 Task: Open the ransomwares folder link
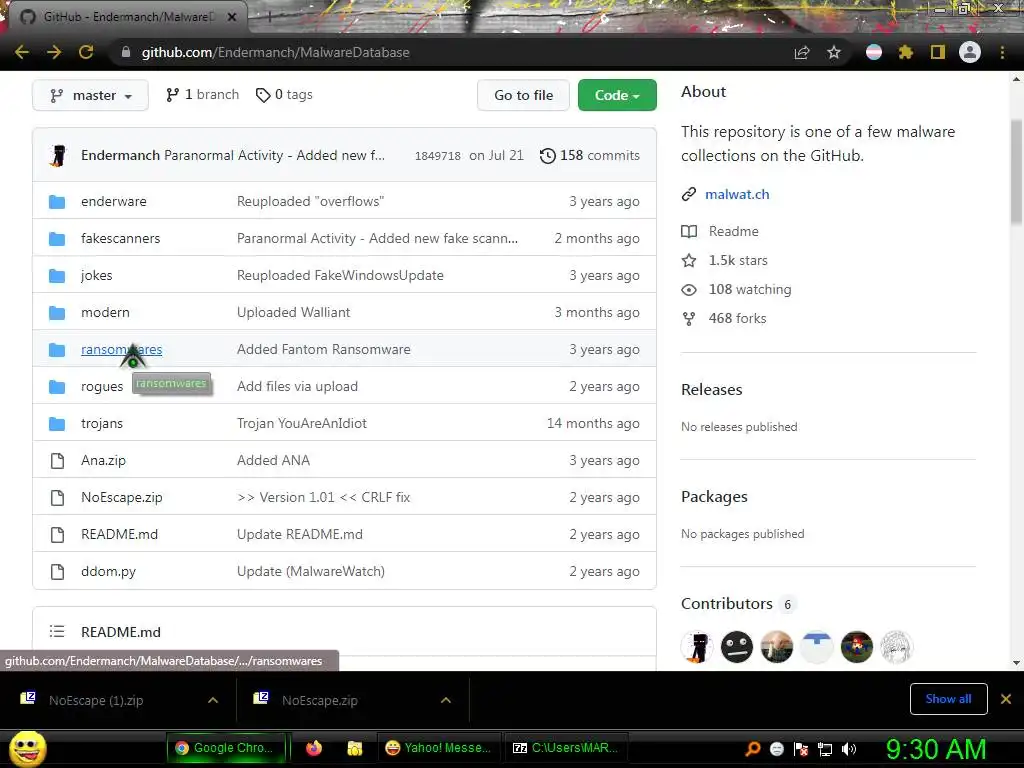pos(121,349)
